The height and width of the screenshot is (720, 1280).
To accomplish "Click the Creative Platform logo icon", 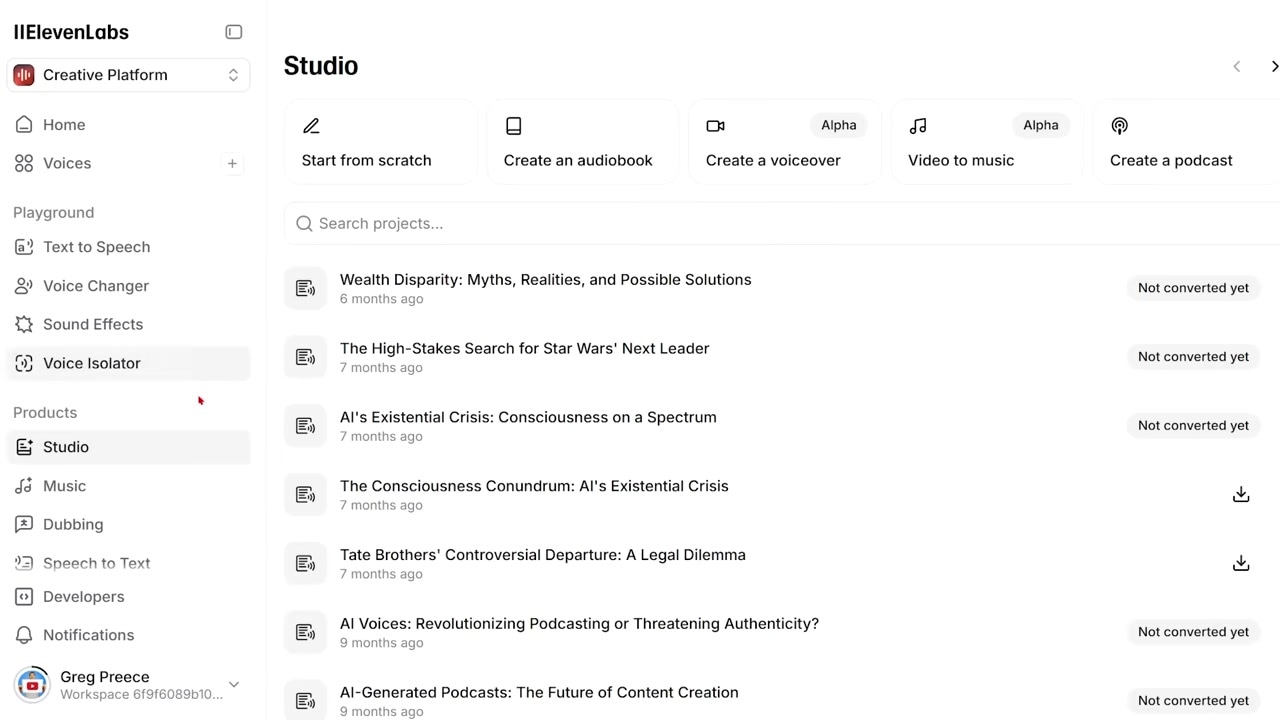I will [24, 75].
